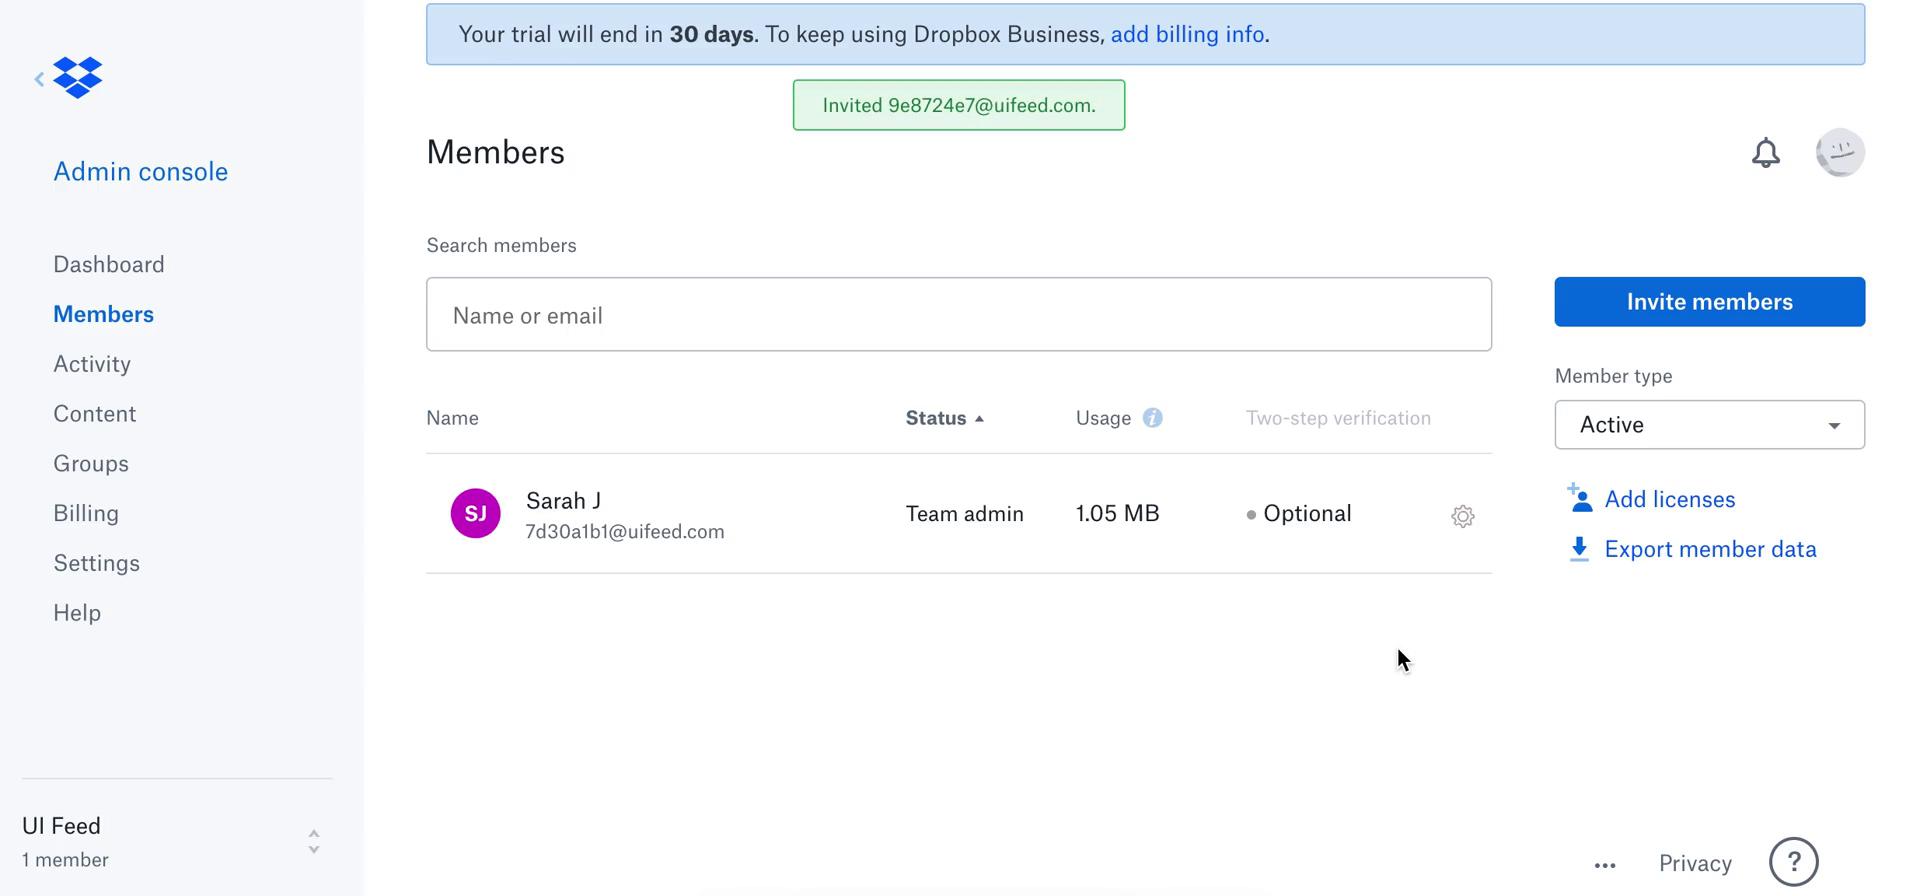Open the account avatar menu
1920x896 pixels.
click(1840, 153)
